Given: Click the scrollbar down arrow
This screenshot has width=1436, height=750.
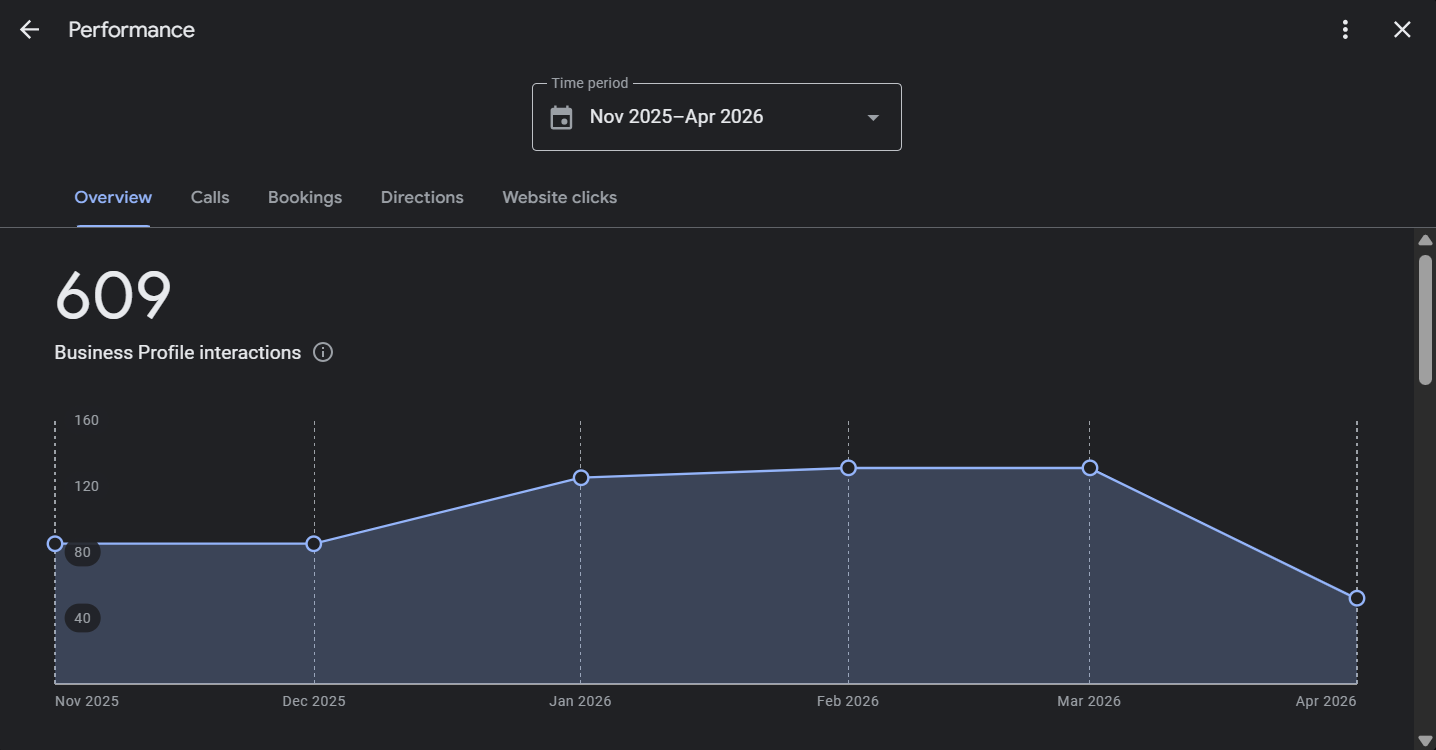Looking at the screenshot, I should 1425,741.
